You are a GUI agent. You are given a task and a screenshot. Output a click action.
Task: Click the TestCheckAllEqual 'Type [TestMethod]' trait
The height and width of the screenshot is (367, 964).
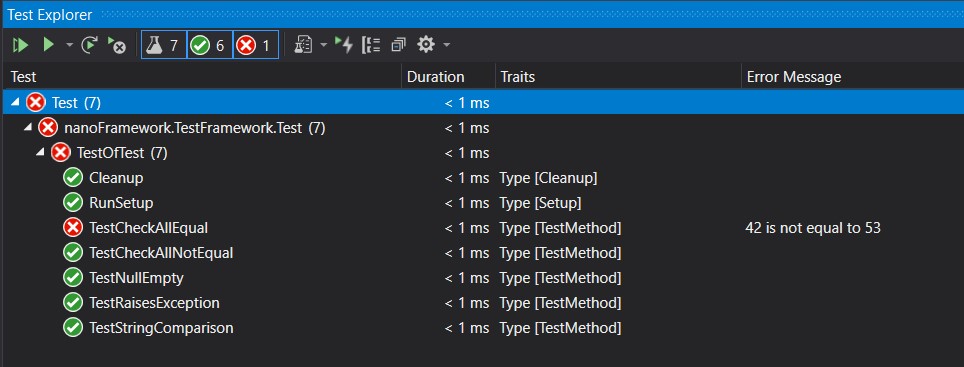click(x=561, y=228)
